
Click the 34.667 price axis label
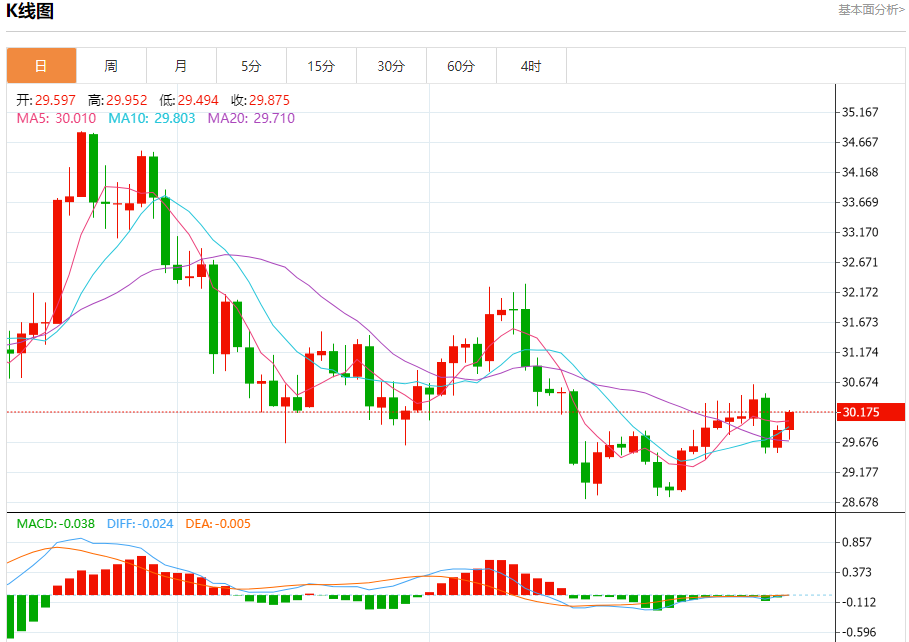(860, 143)
